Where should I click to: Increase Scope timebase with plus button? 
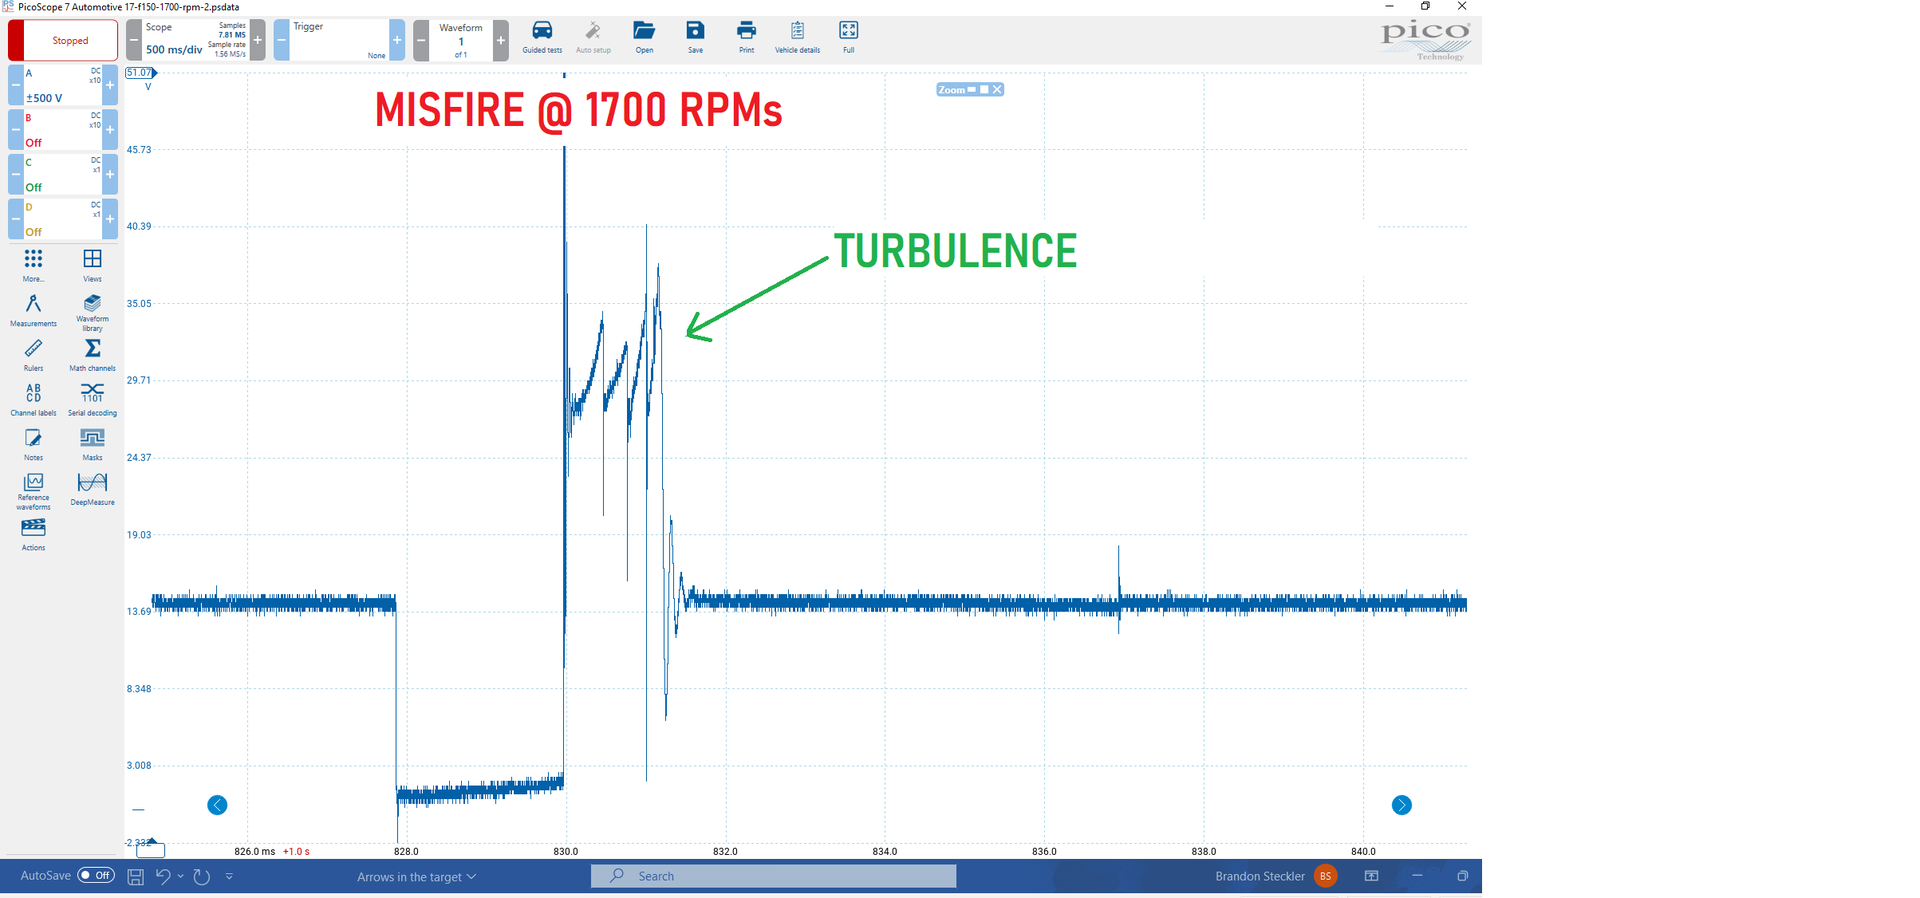[257, 40]
